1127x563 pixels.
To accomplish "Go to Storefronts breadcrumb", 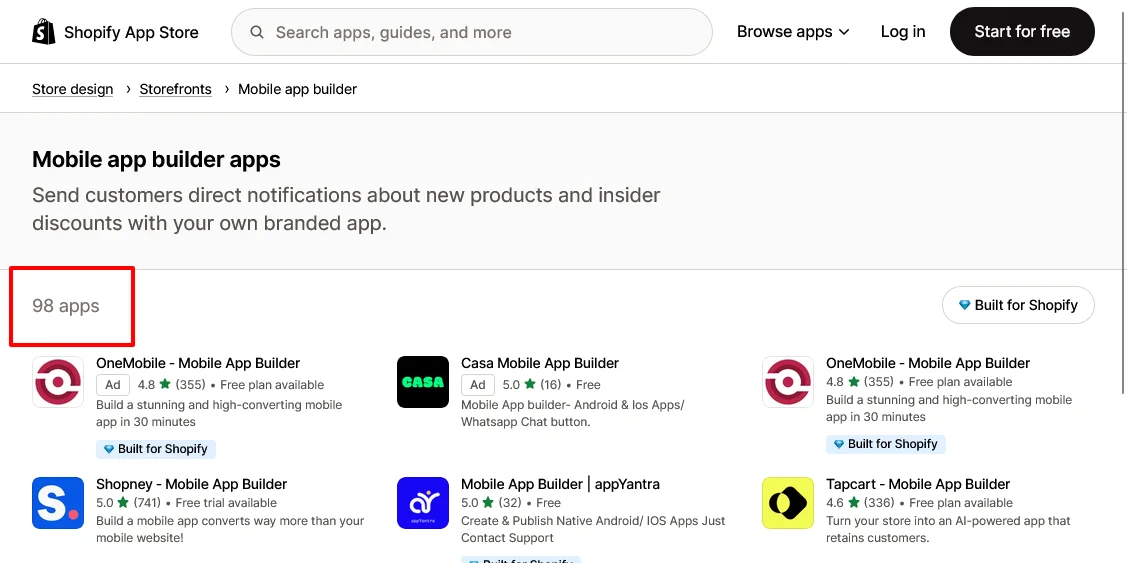I will [x=175, y=89].
